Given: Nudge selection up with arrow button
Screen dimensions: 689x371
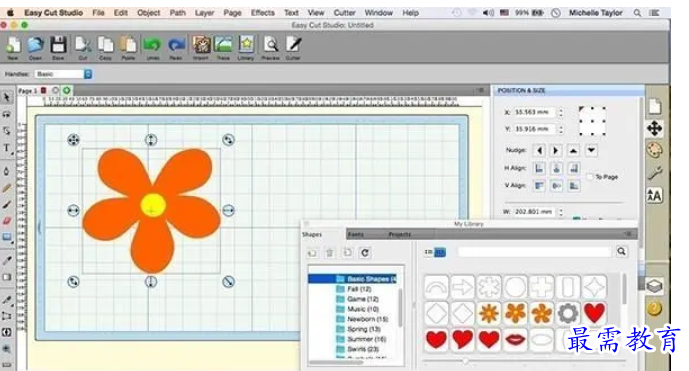Looking at the screenshot, I should point(573,151).
